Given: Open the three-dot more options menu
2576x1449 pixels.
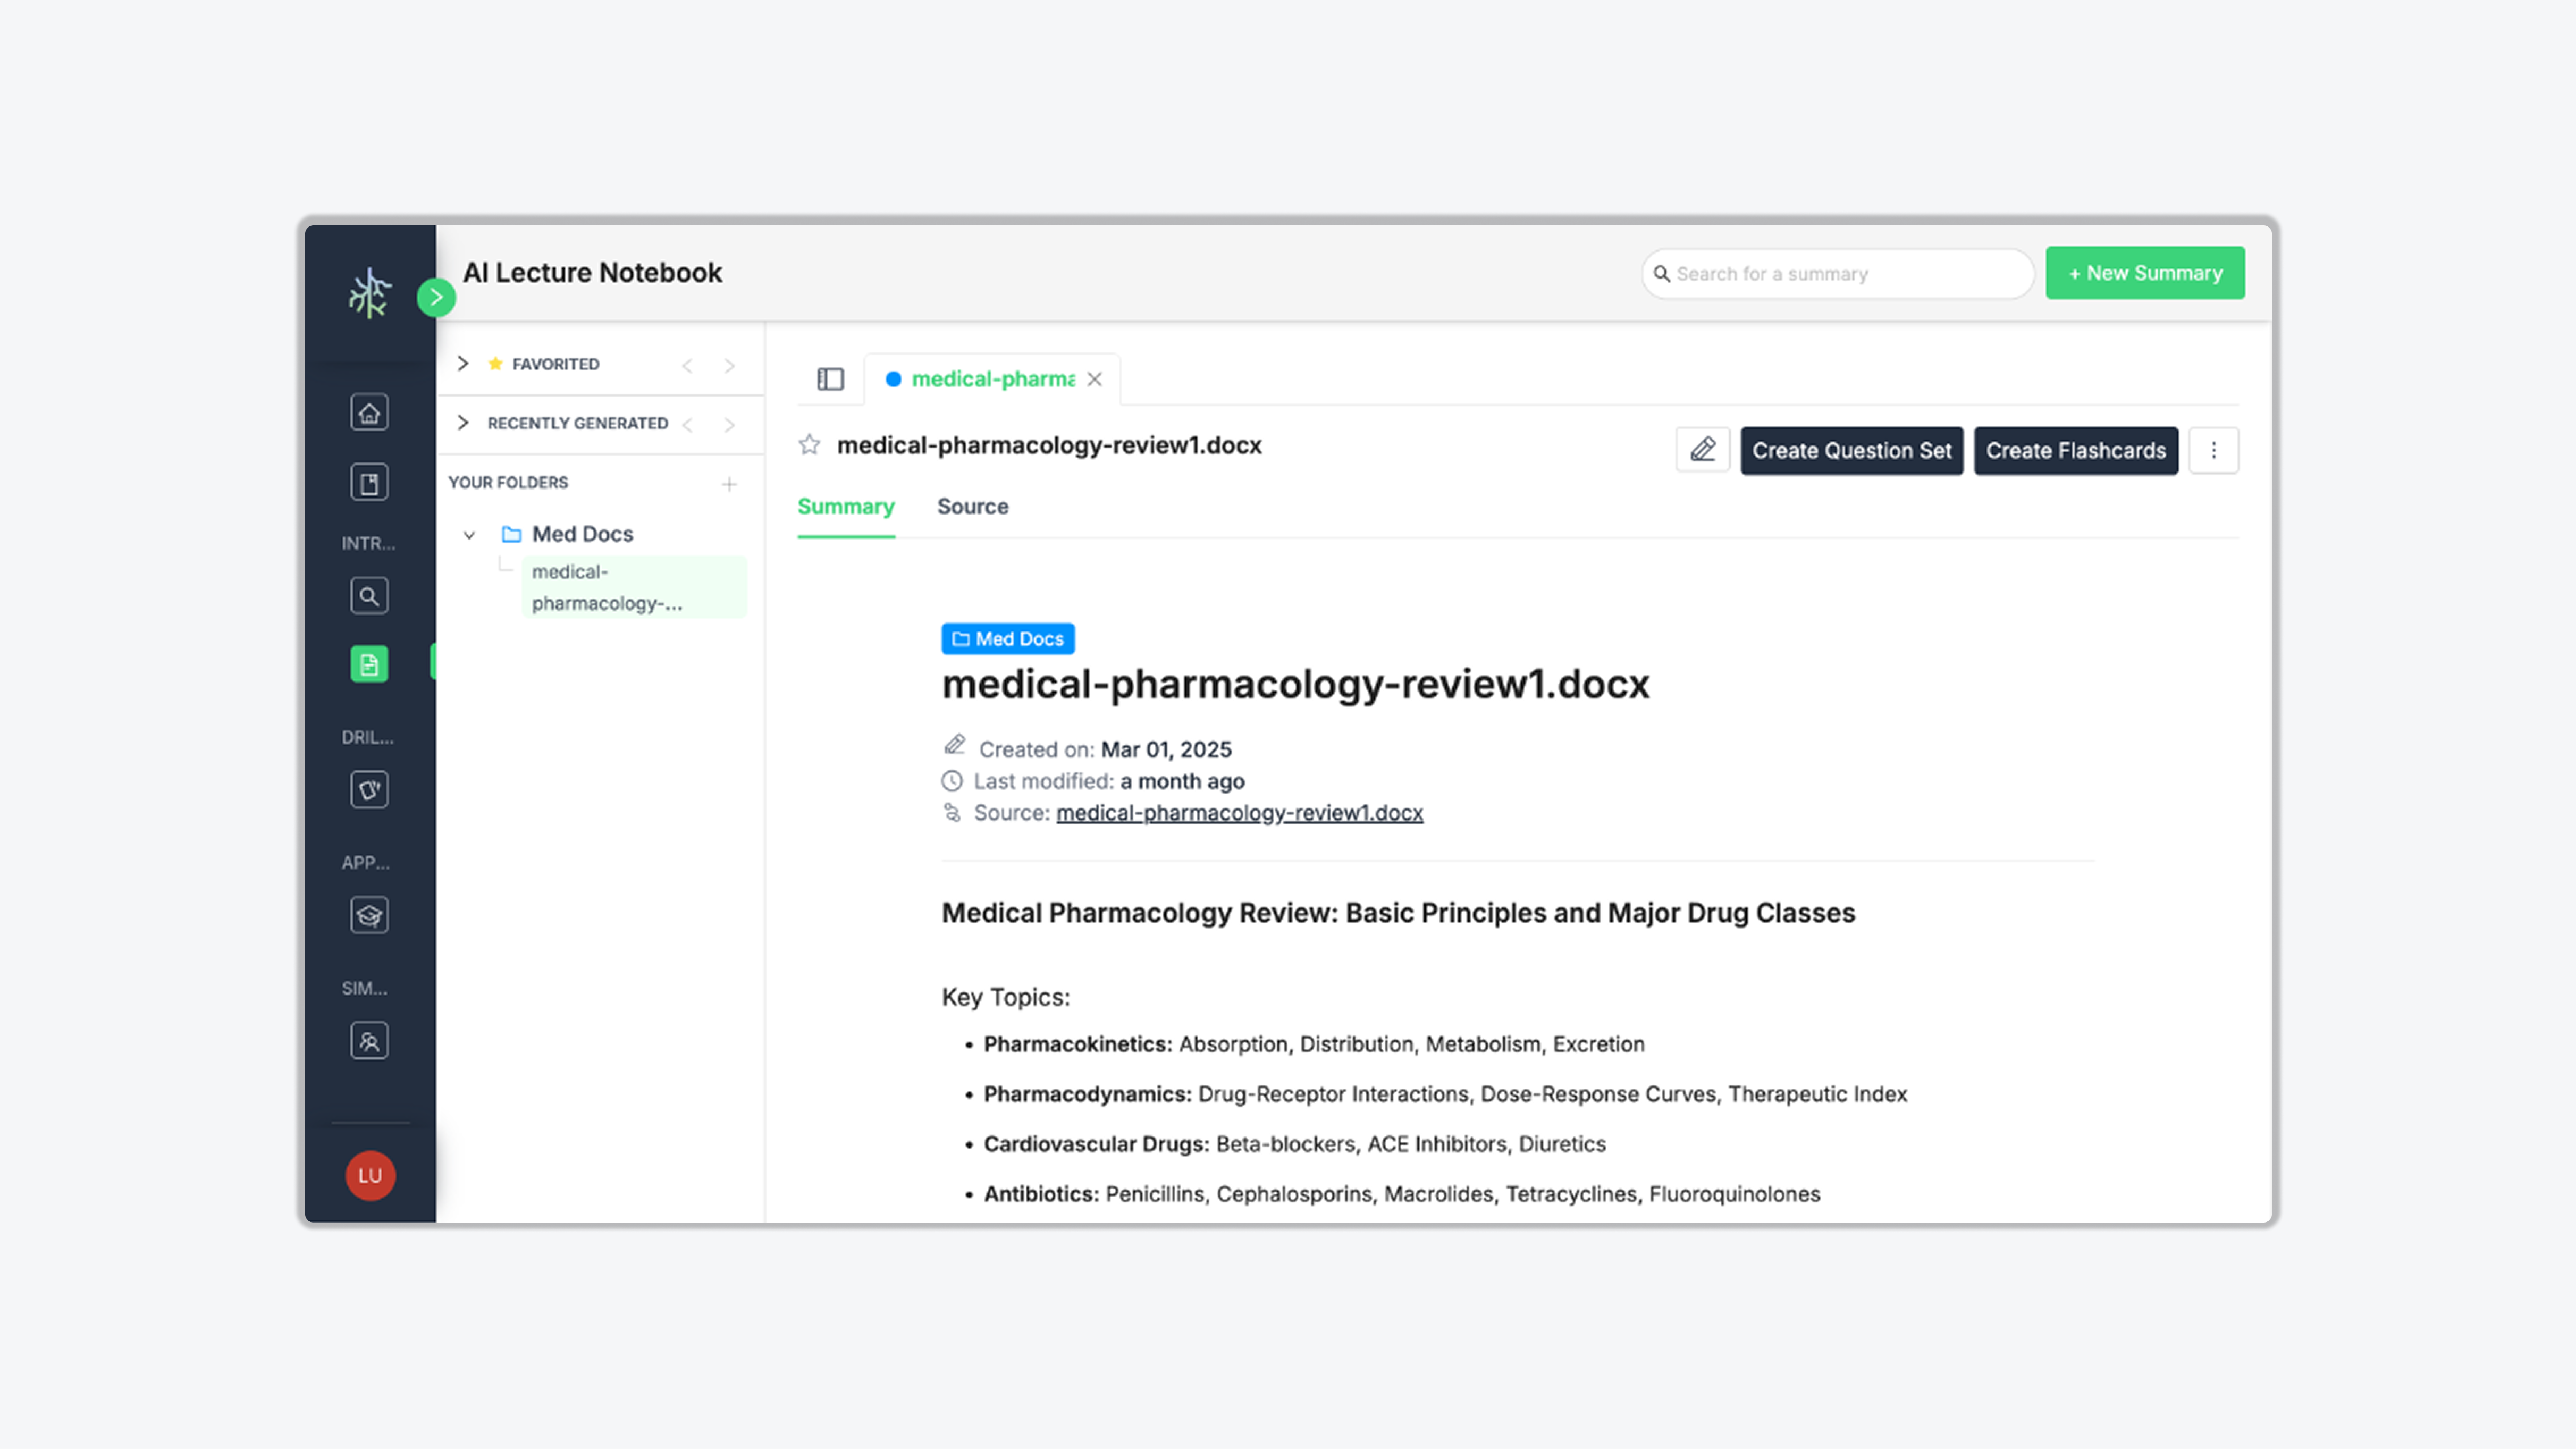Looking at the screenshot, I should click(x=2213, y=450).
